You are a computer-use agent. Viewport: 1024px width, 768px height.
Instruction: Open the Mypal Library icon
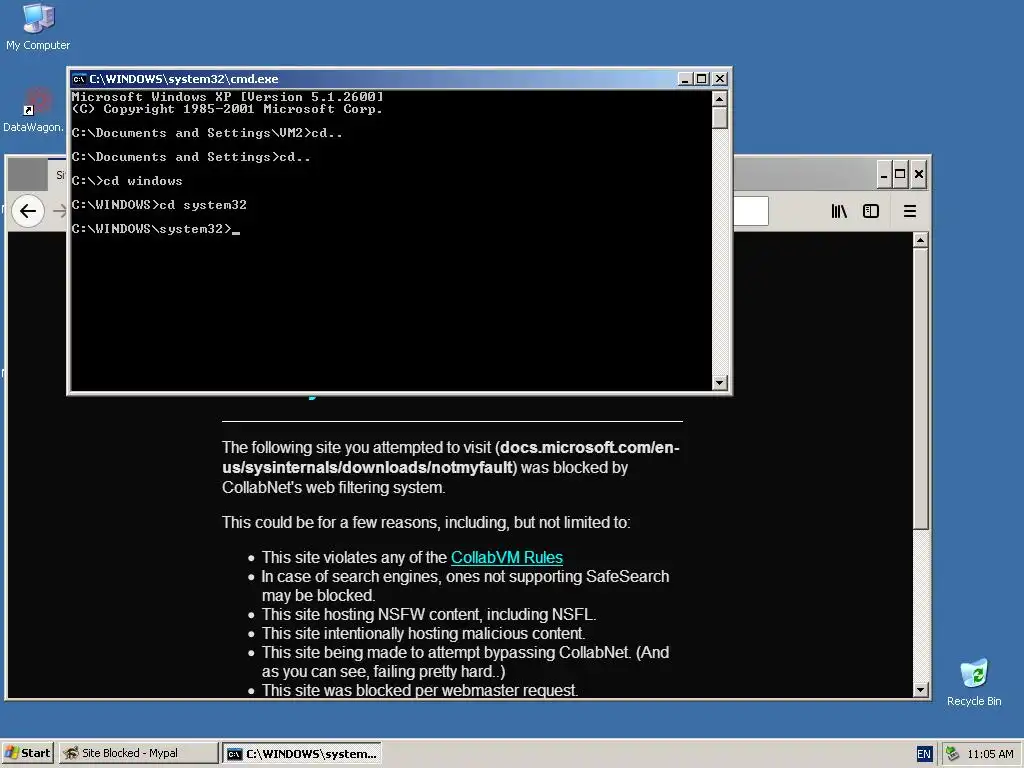[x=839, y=211]
